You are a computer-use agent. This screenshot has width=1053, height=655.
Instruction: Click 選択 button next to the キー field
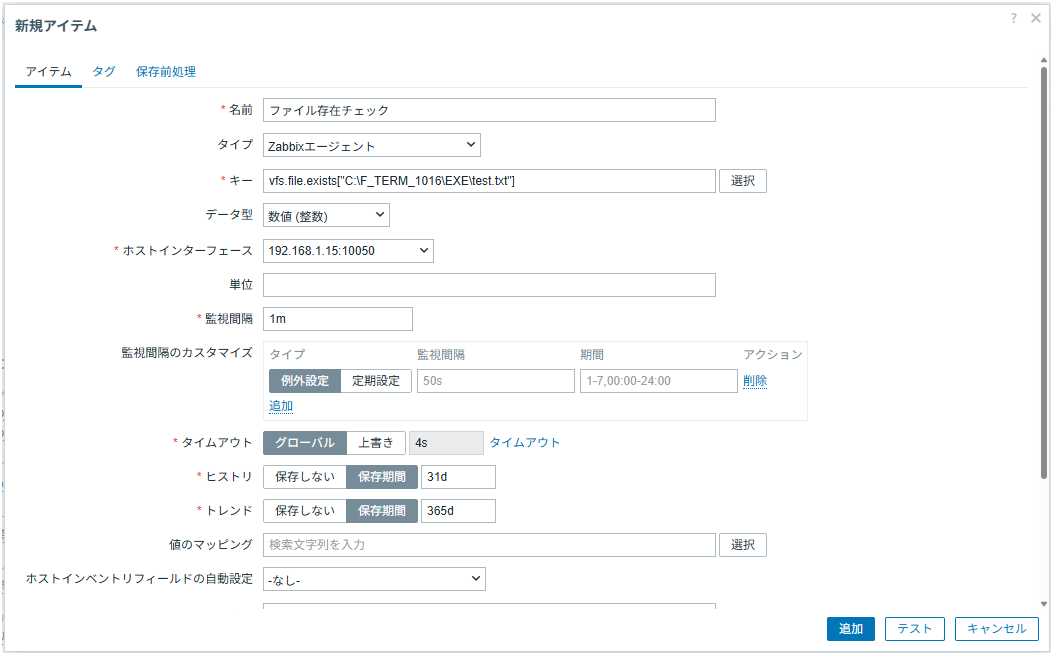coord(742,181)
